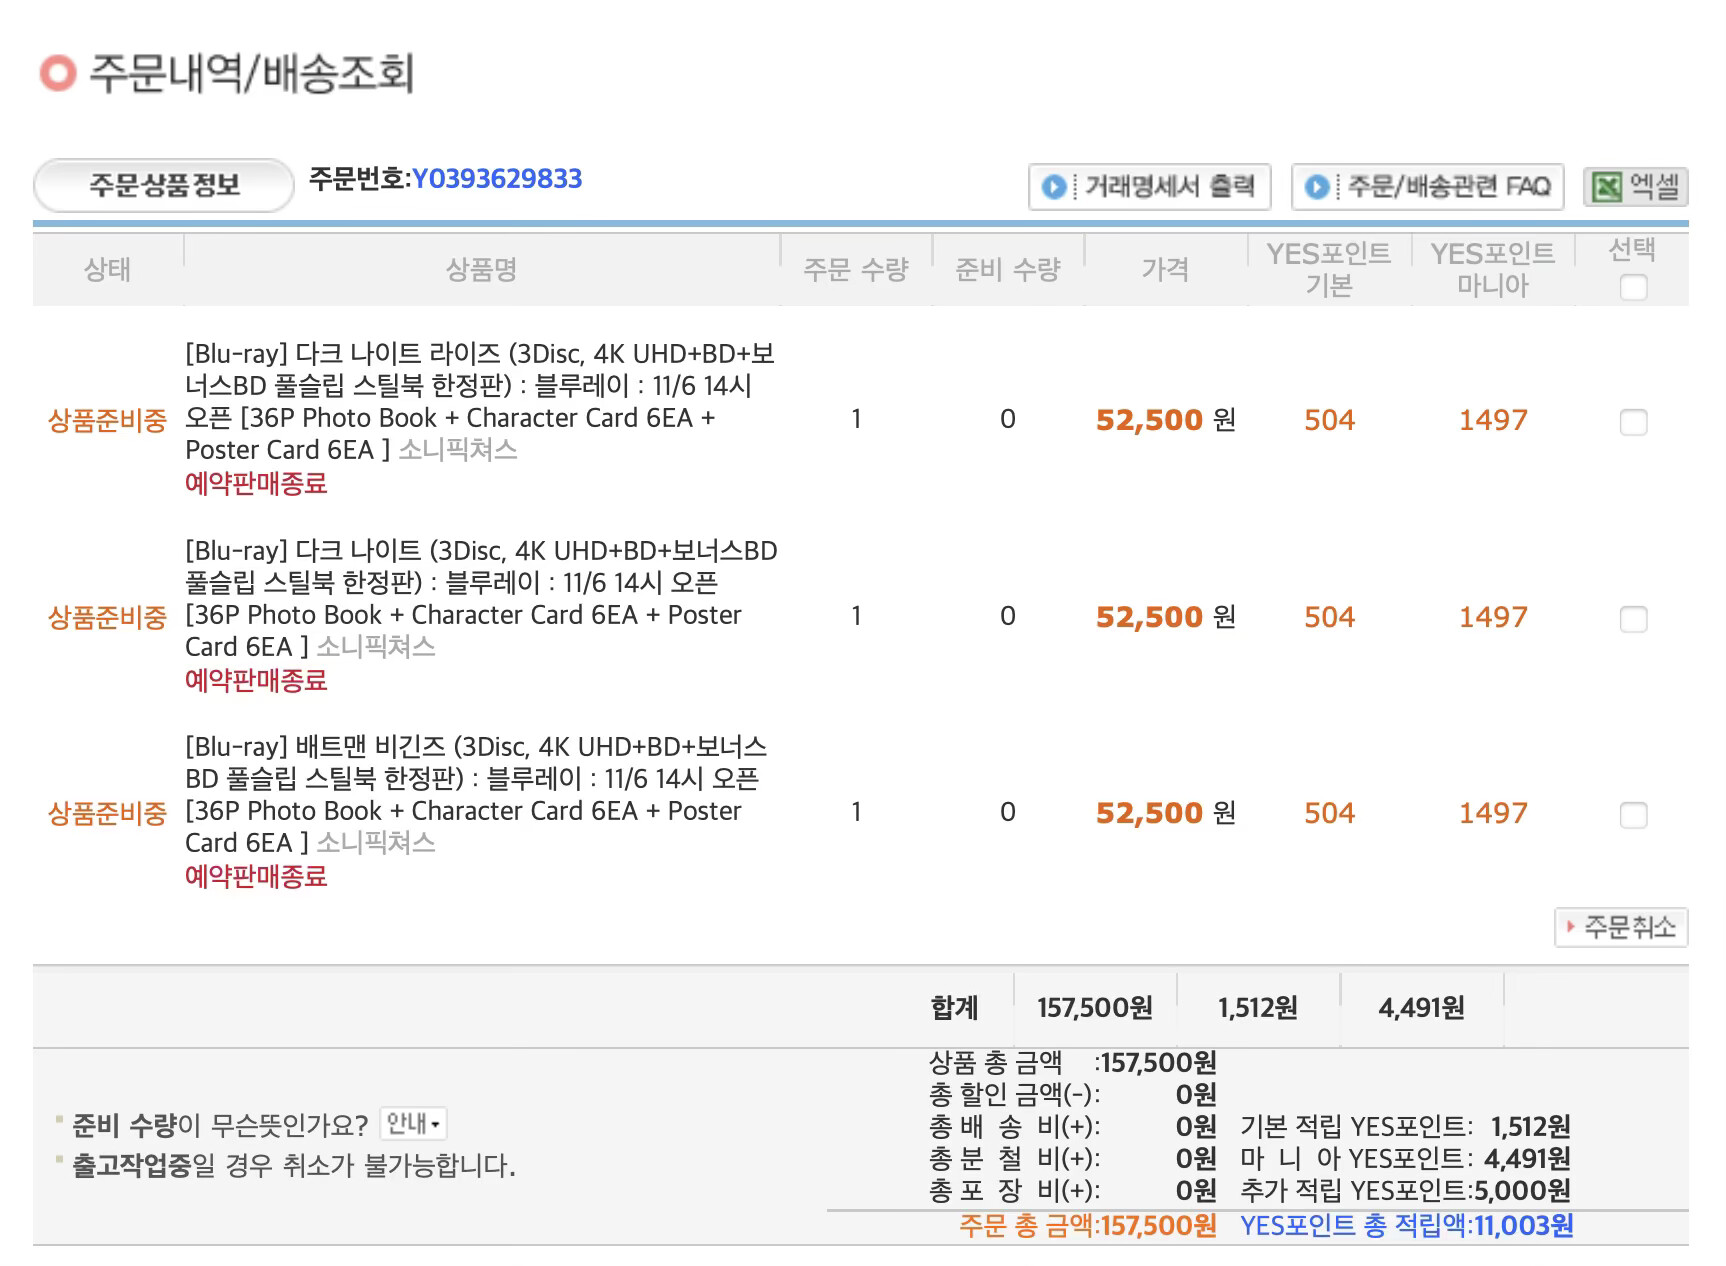Click the 상품명 column header
This screenshot has height=1266, width=1726.
pyautogui.click(x=481, y=269)
